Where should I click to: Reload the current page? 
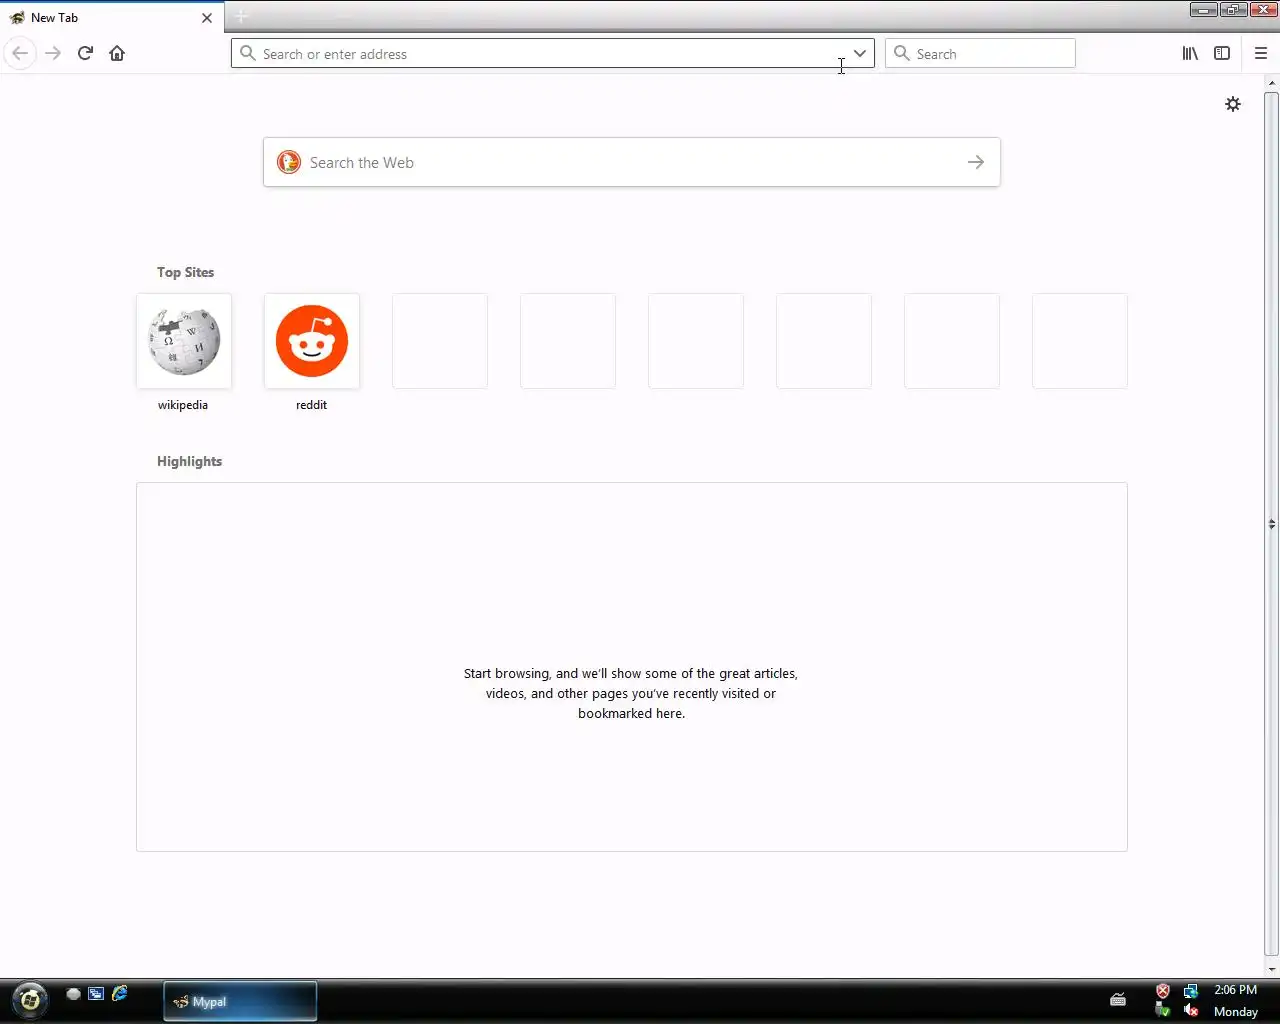(x=85, y=53)
